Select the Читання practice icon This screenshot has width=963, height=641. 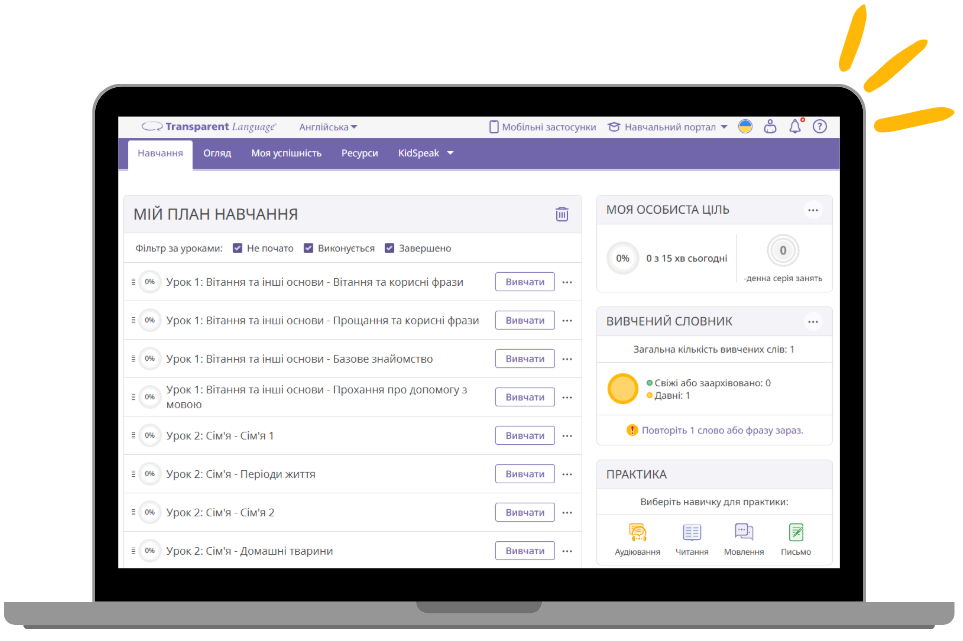coord(692,533)
